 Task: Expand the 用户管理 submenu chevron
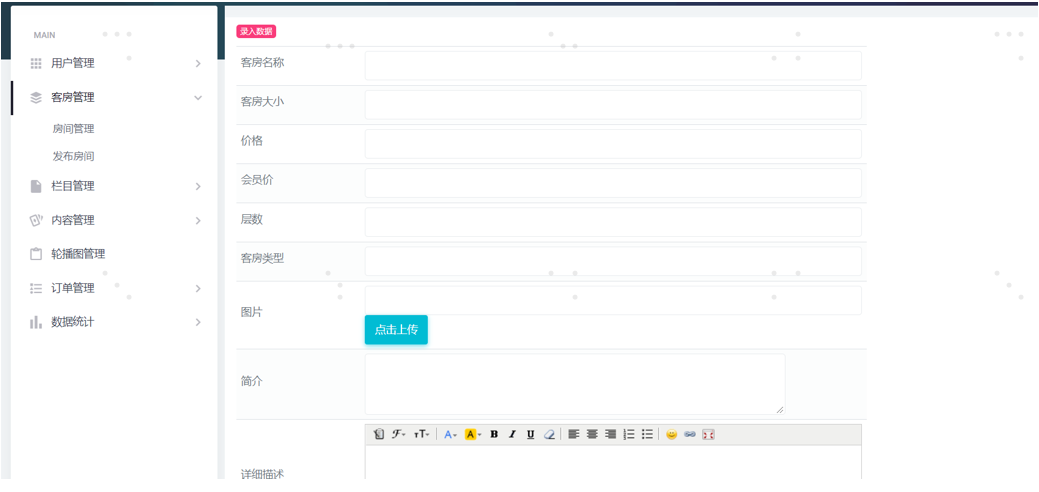coord(197,64)
